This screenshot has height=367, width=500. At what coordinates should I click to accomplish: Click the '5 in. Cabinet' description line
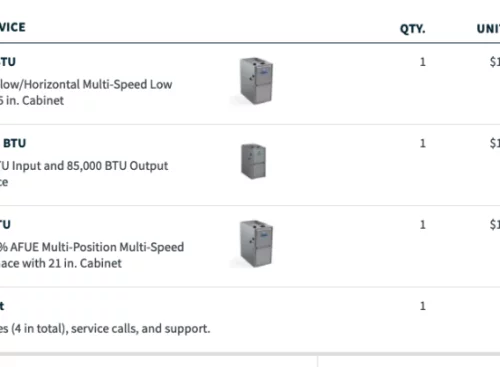[32, 100]
